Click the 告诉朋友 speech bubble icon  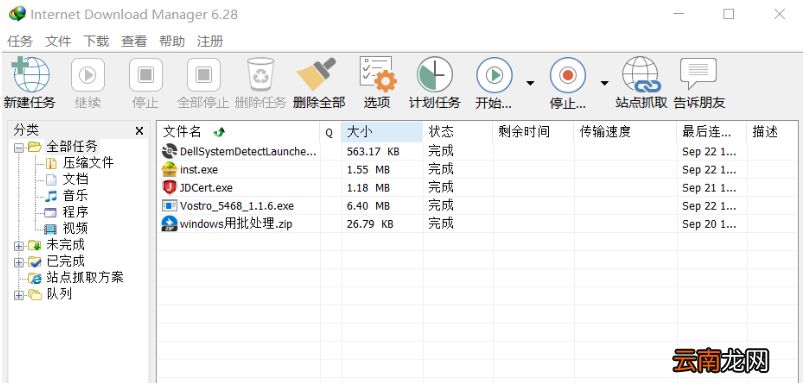pyautogui.click(x=698, y=74)
